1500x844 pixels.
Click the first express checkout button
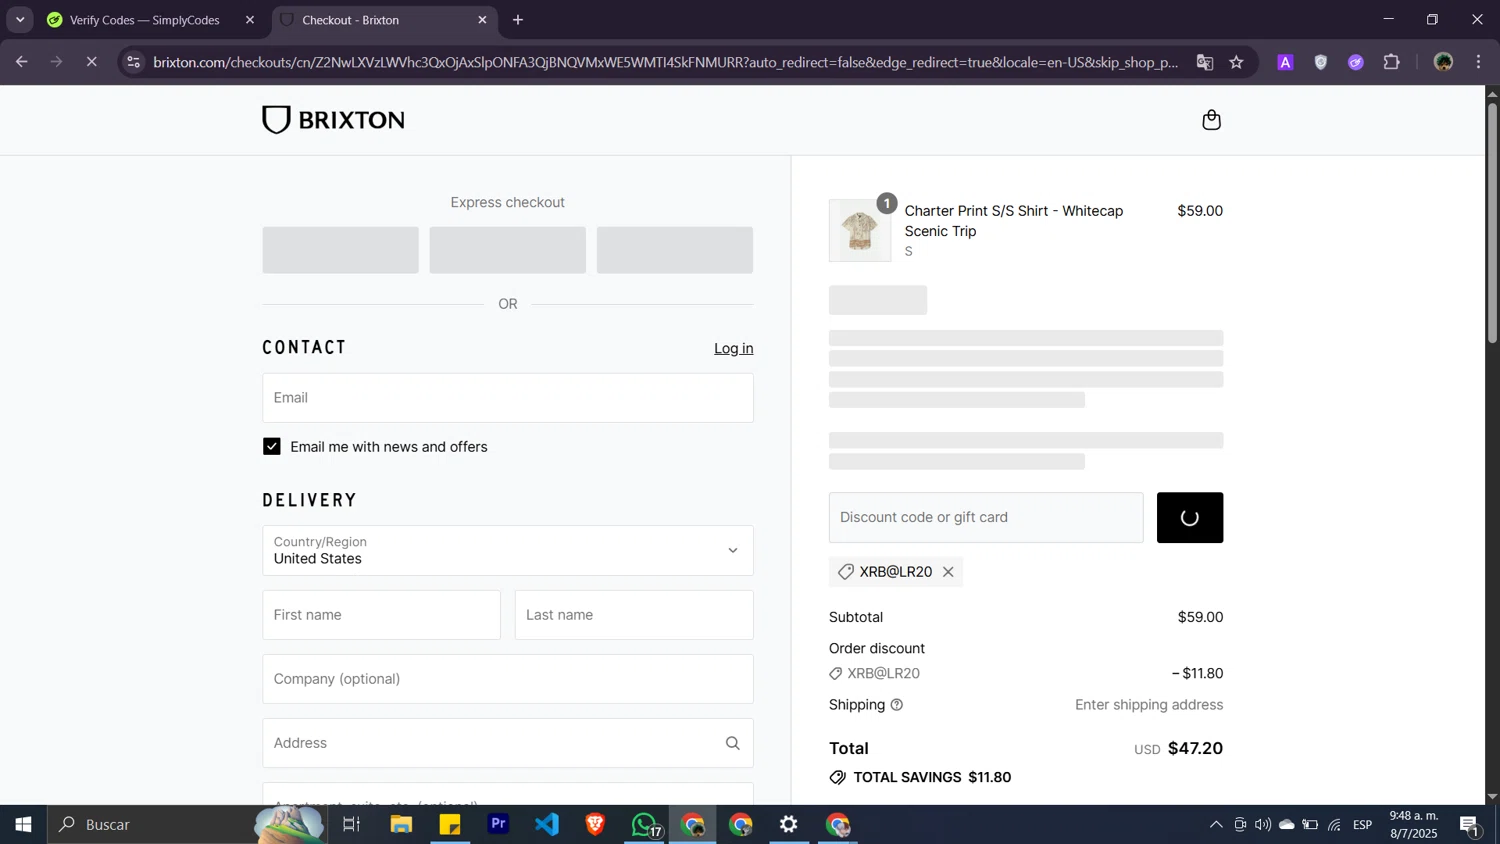(340, 250)
